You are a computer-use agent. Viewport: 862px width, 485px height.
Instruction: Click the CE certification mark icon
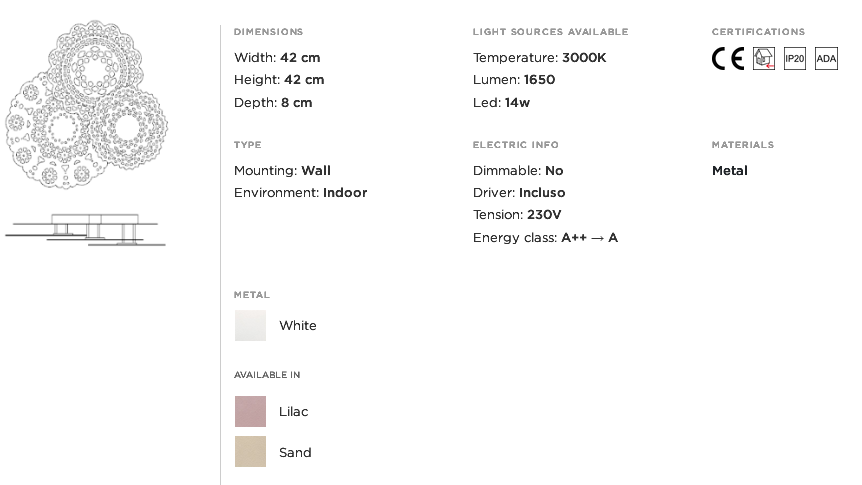728,58
